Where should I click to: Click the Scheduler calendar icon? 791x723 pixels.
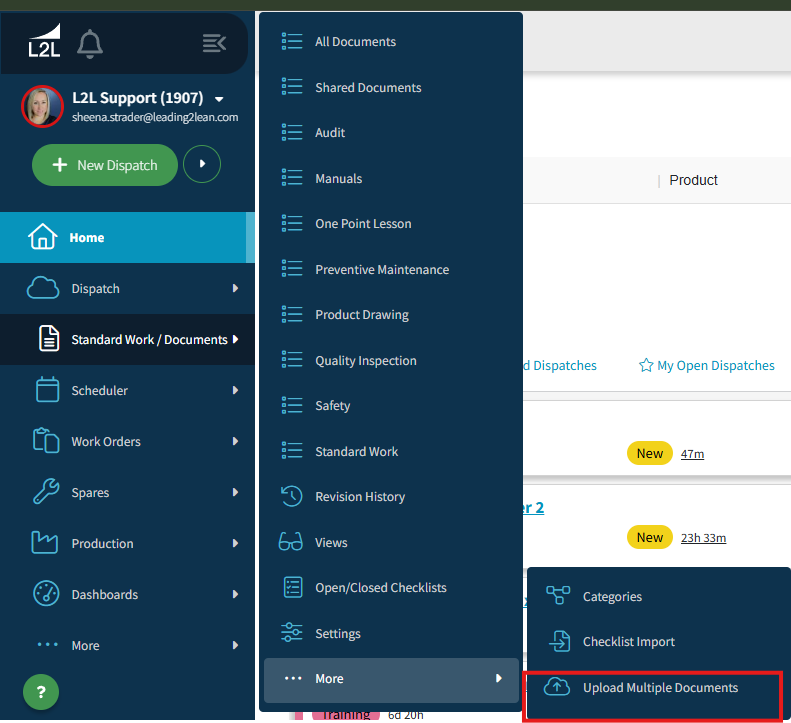[x=47, y=390]
